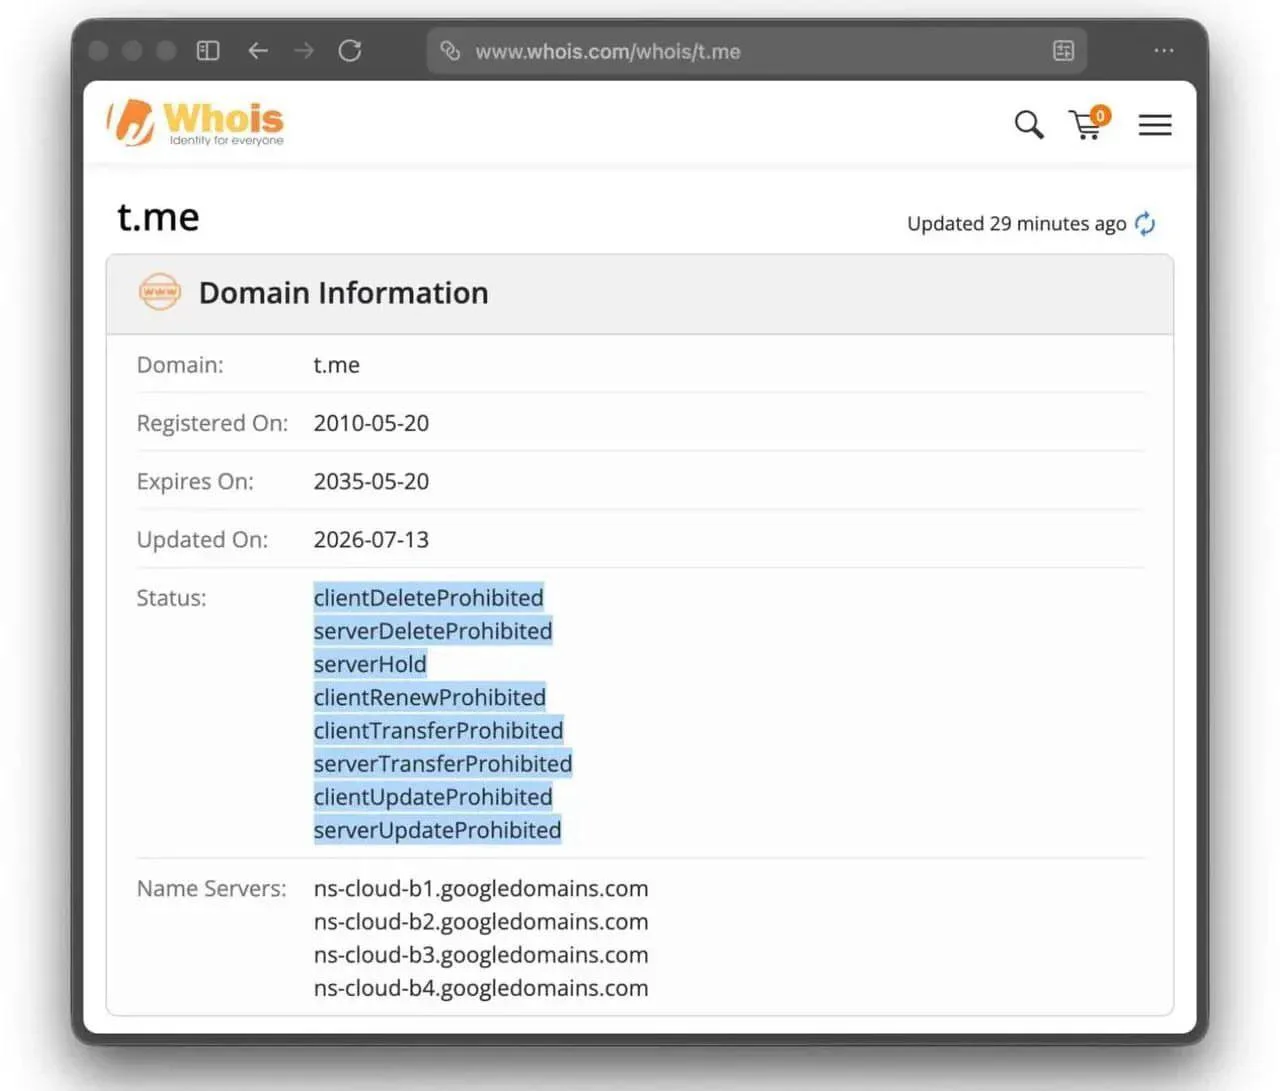Click the address bar URL whois.com/whois/t.me
The image size is (1280, 1091).
[608, 52]
